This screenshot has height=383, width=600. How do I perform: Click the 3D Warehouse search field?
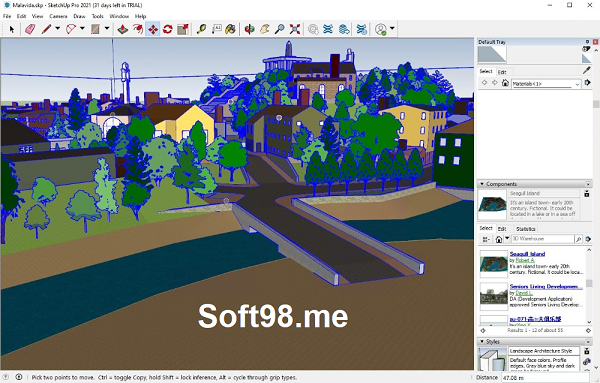pos(542,239)
